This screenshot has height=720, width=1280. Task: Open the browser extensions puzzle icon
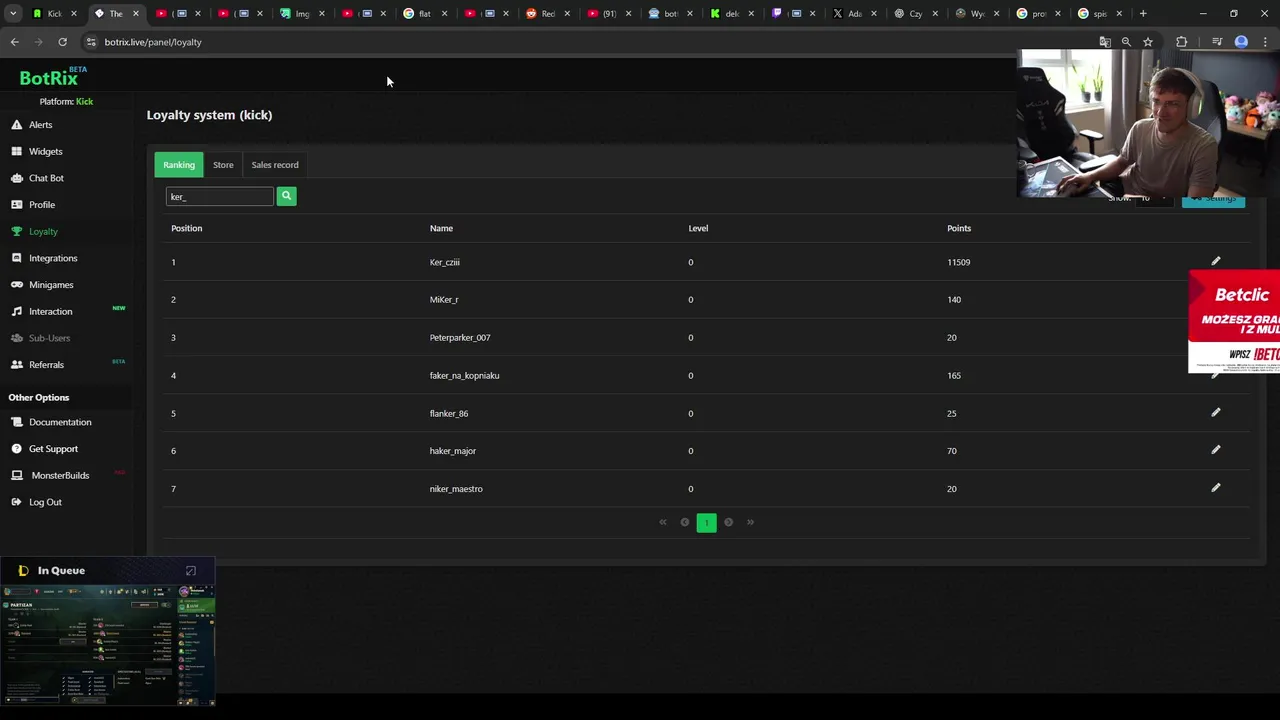[x=1182, y=42]
